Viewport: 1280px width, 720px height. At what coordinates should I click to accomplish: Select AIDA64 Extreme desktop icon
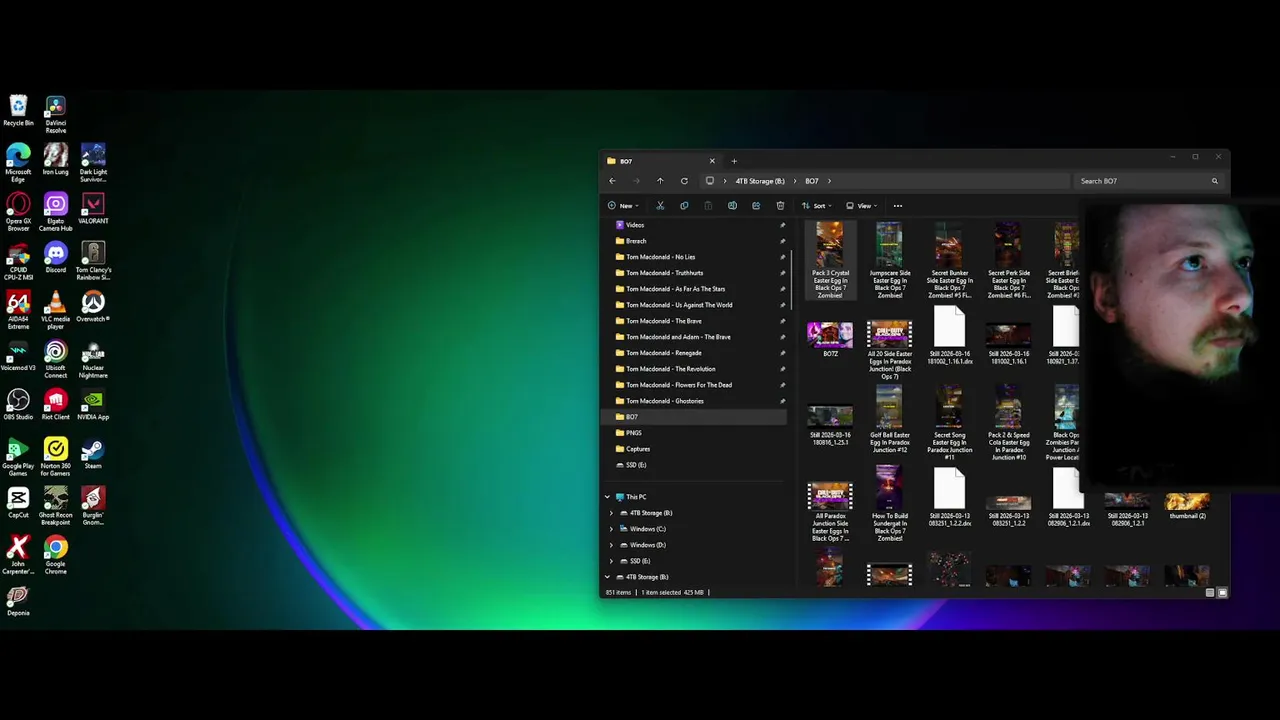click(18, 310)
